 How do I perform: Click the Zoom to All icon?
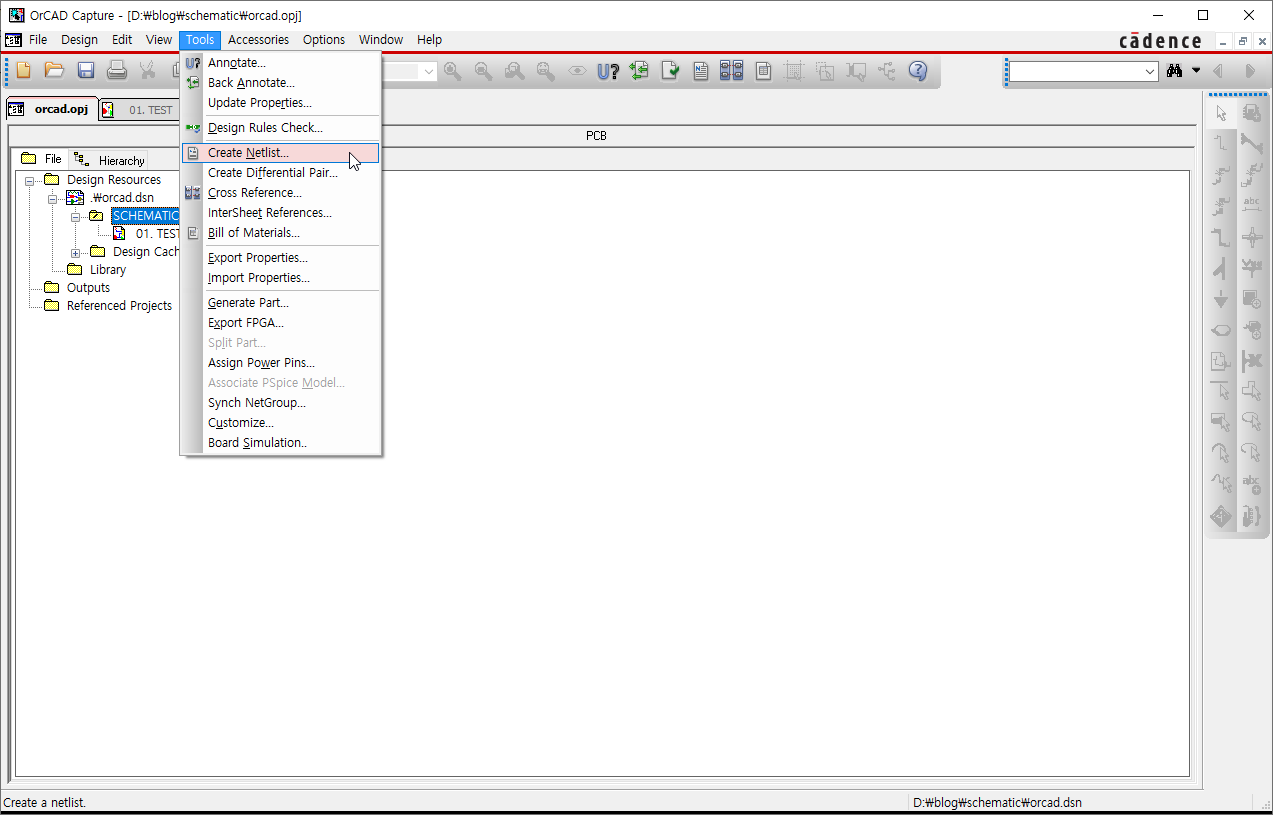pos(546,71)
